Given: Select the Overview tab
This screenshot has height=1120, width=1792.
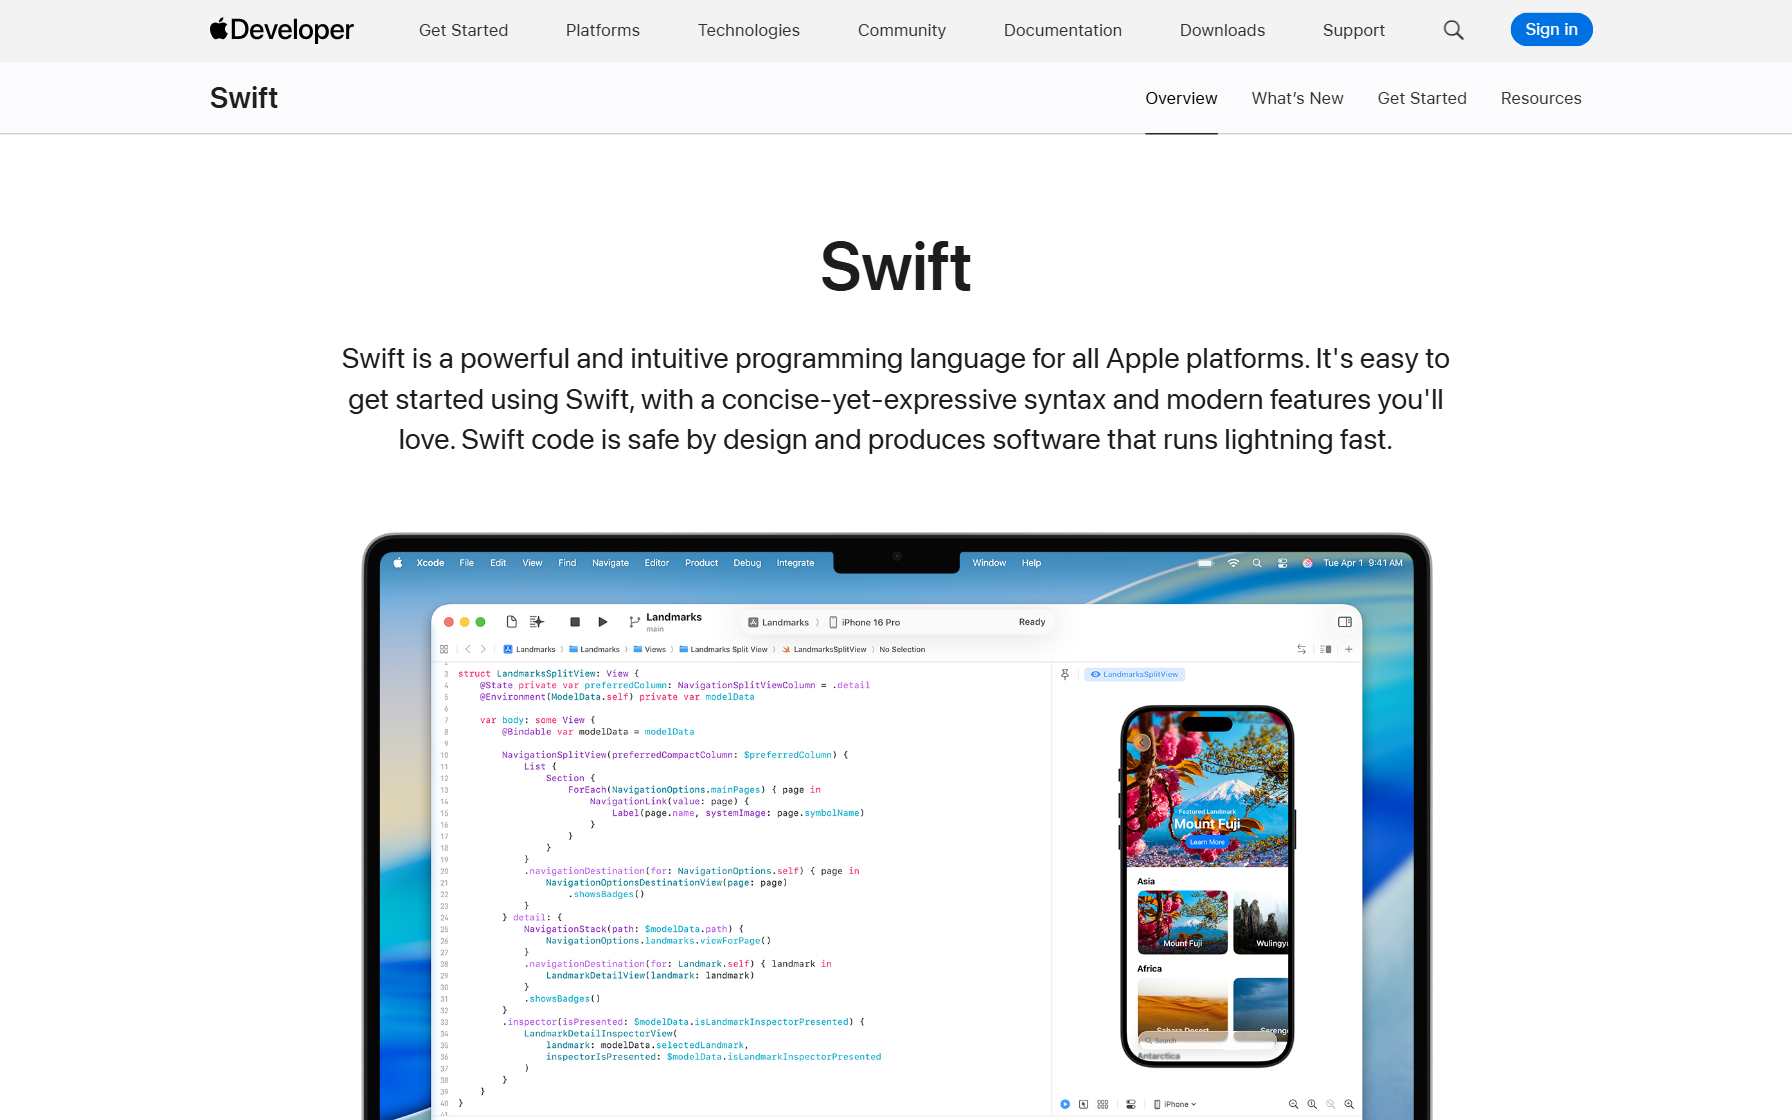Looking at the screenshot, I should pyautogui.click(x=1181, y=98).
